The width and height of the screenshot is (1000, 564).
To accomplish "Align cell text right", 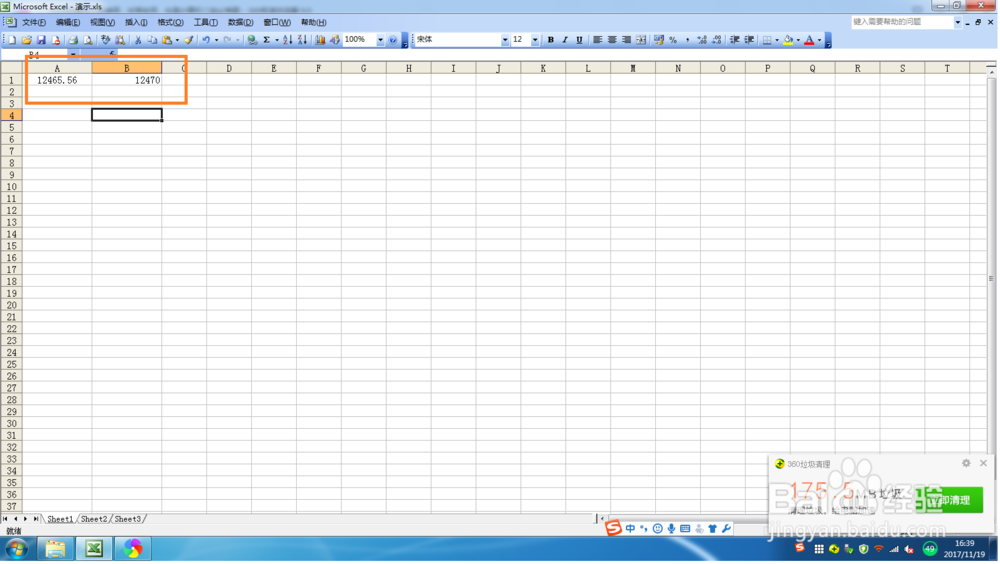I will pyautogui.click(x=628, y=40).
